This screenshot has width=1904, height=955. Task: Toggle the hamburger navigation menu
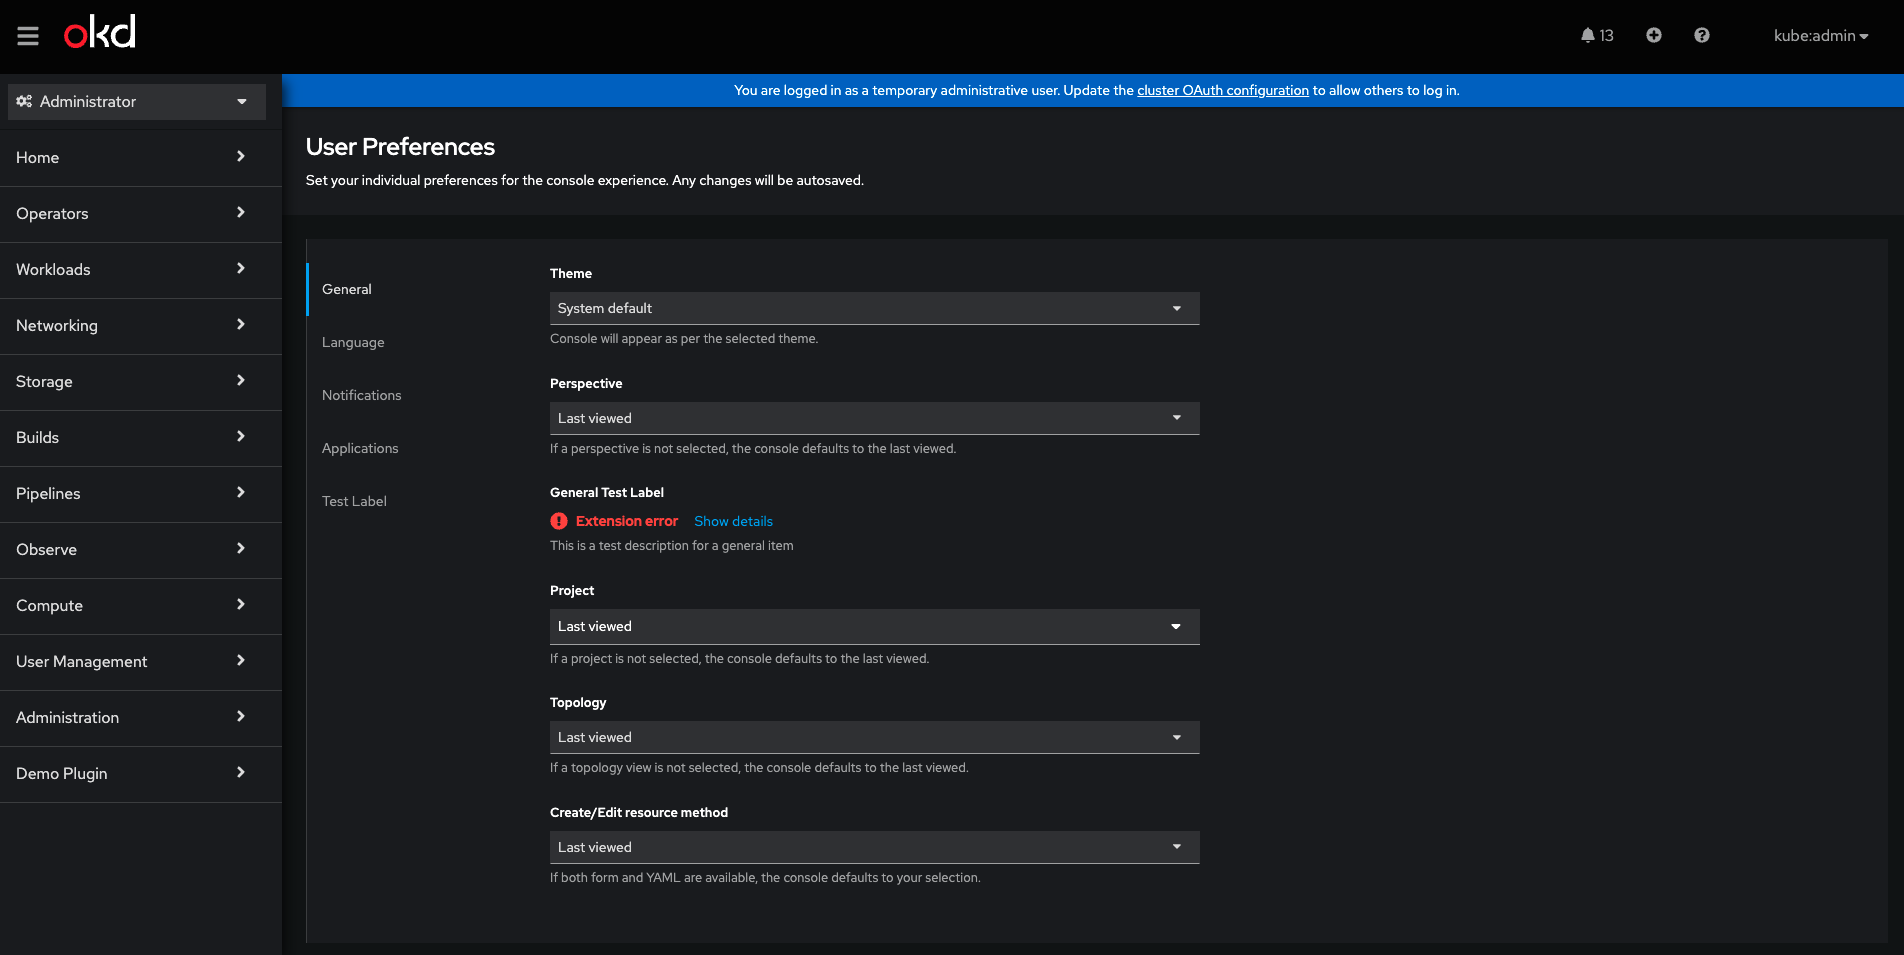click(x=28, y=36)
